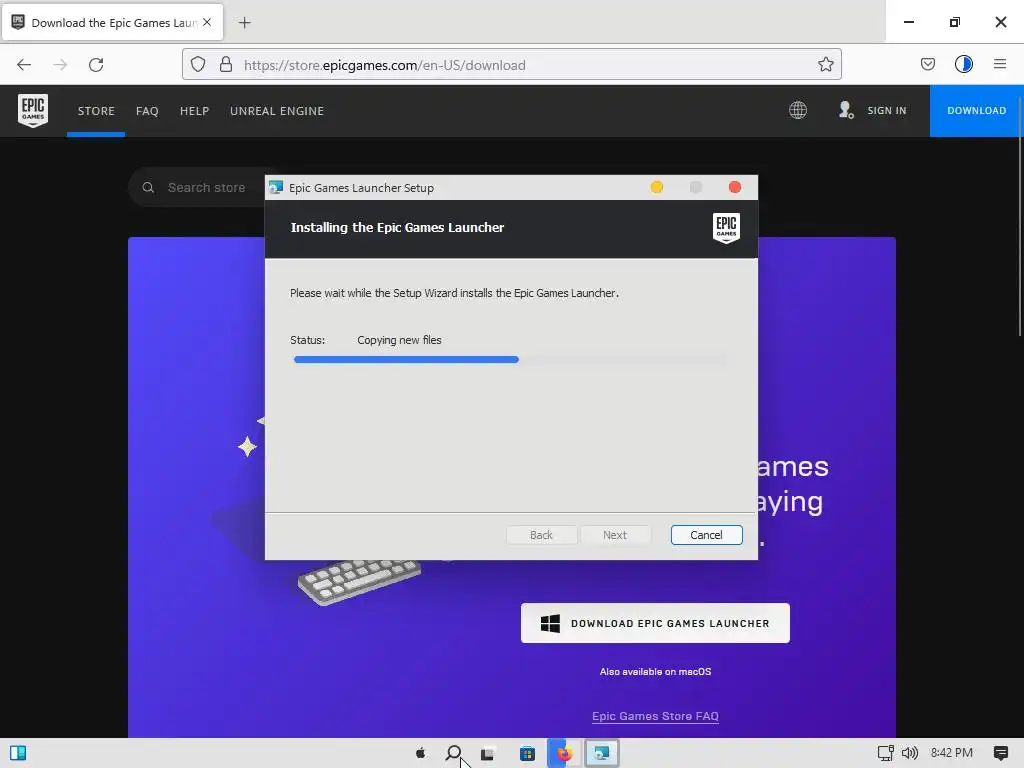Open the Epic Games Store FAQ link
Image resolution: width=1024 pixels, height=768 pixels.
(x=655, y=716)
